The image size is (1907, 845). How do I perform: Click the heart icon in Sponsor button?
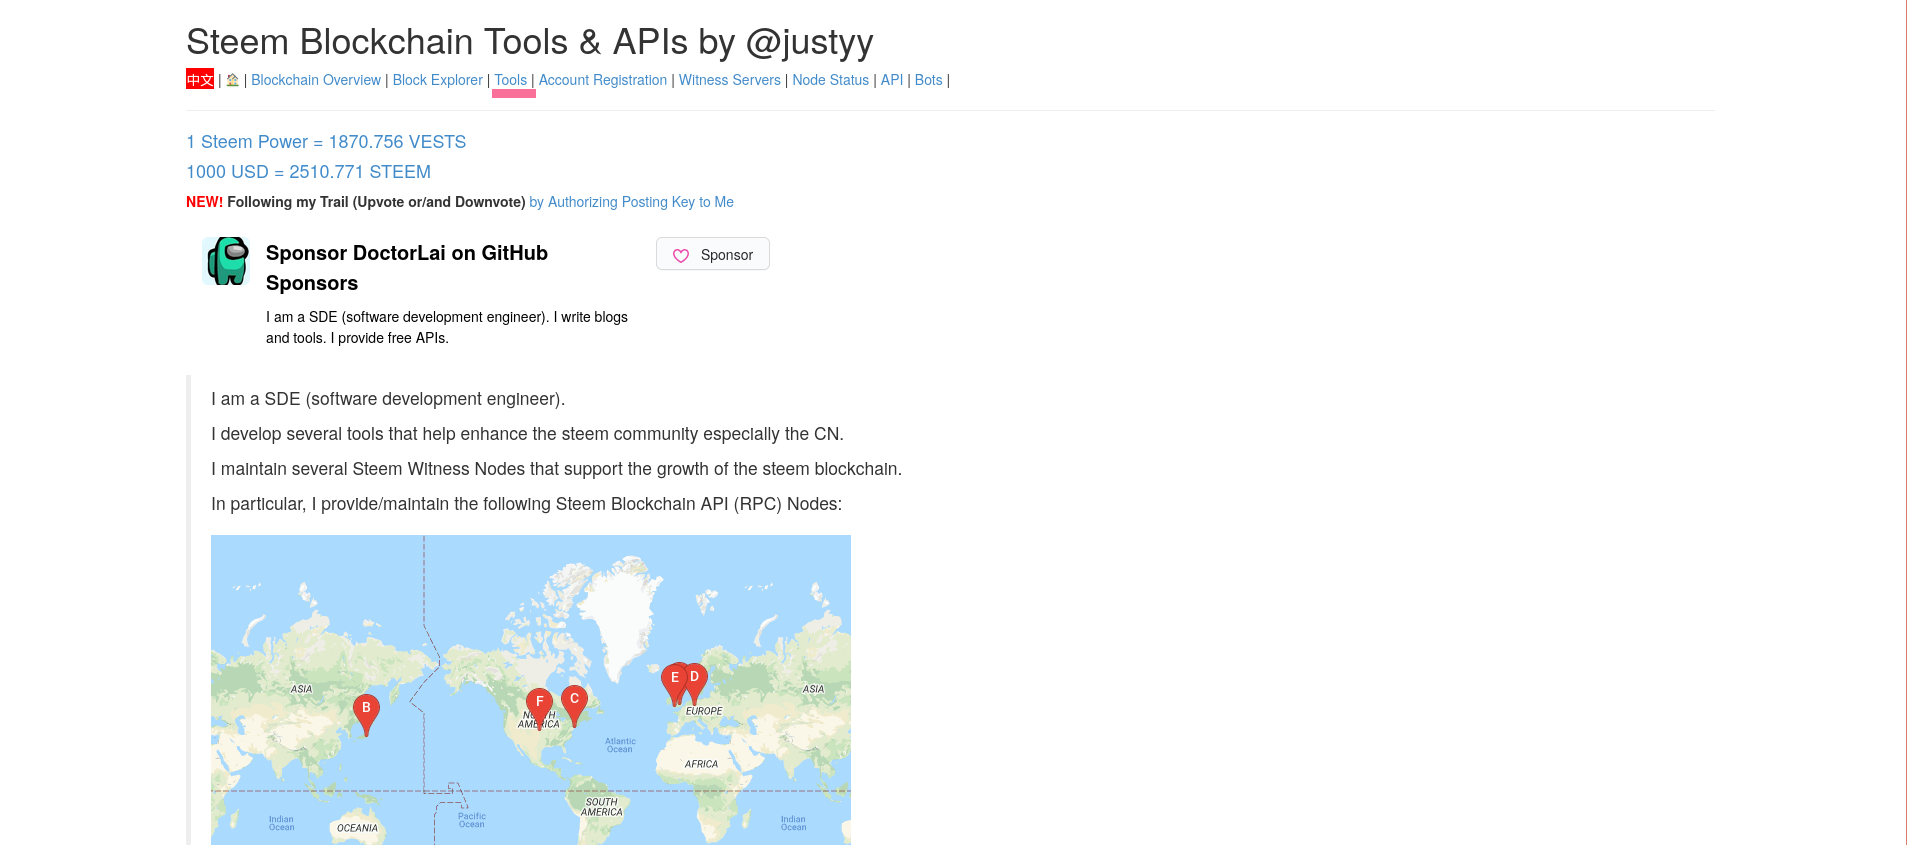point(681,255)
